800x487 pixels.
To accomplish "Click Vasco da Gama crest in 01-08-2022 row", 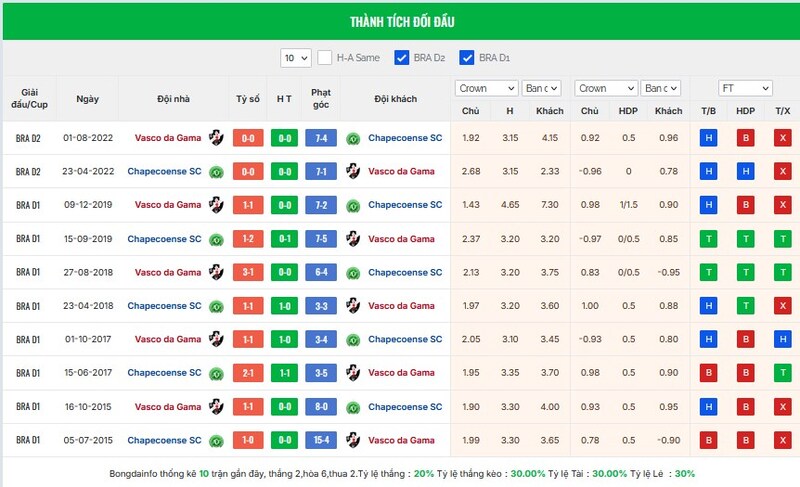I will click(216, 138).
